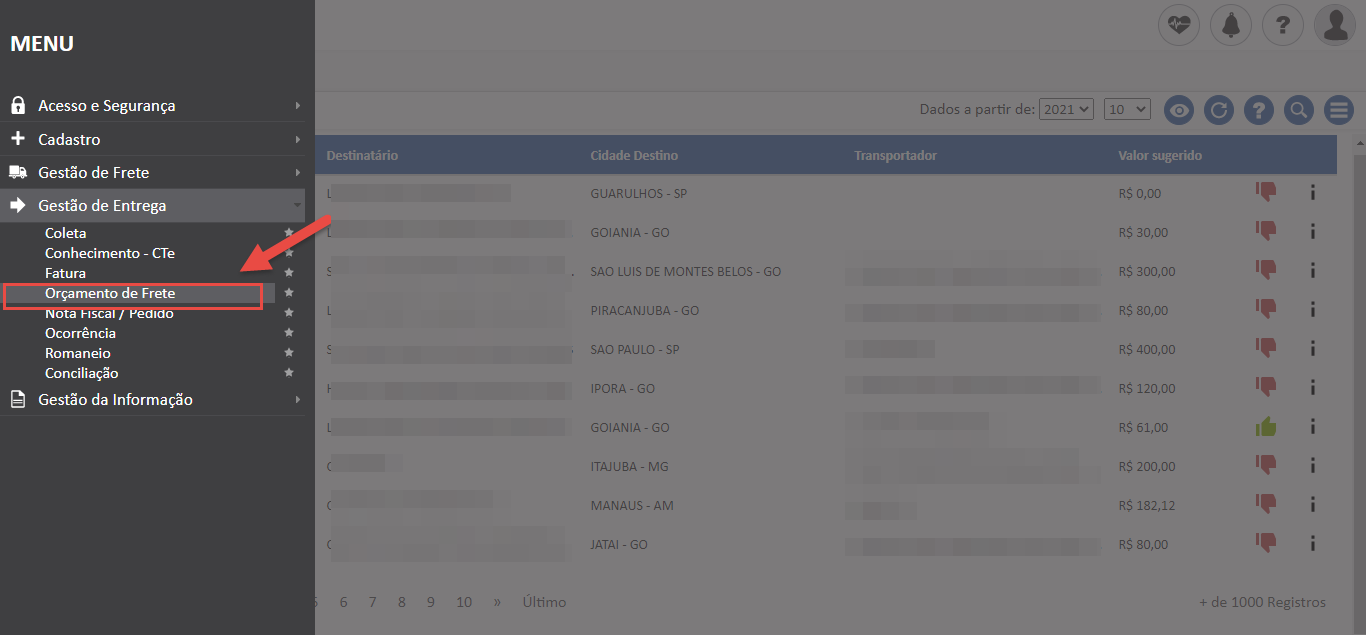Go to the Último pagination link
This screenshot has height=635, width=1366.
(544, 602)
